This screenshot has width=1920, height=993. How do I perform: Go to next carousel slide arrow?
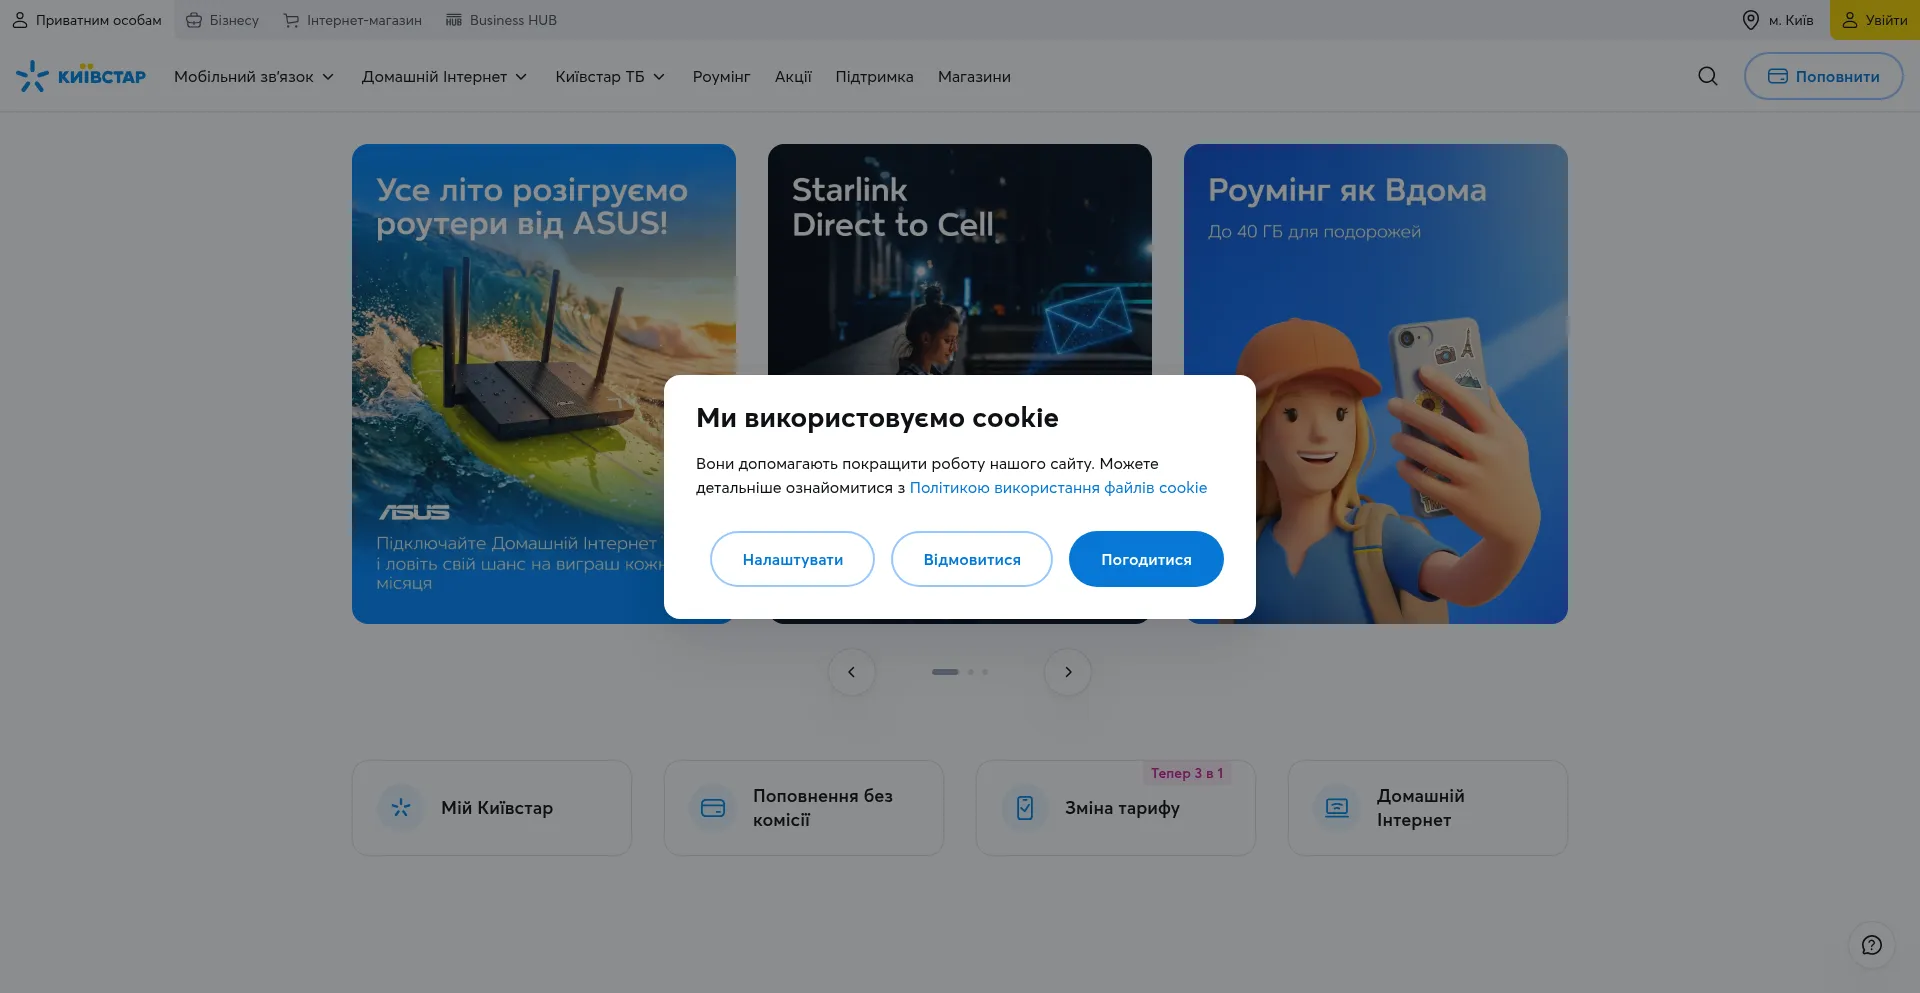pyautogui.click(x=1068, y=672)
